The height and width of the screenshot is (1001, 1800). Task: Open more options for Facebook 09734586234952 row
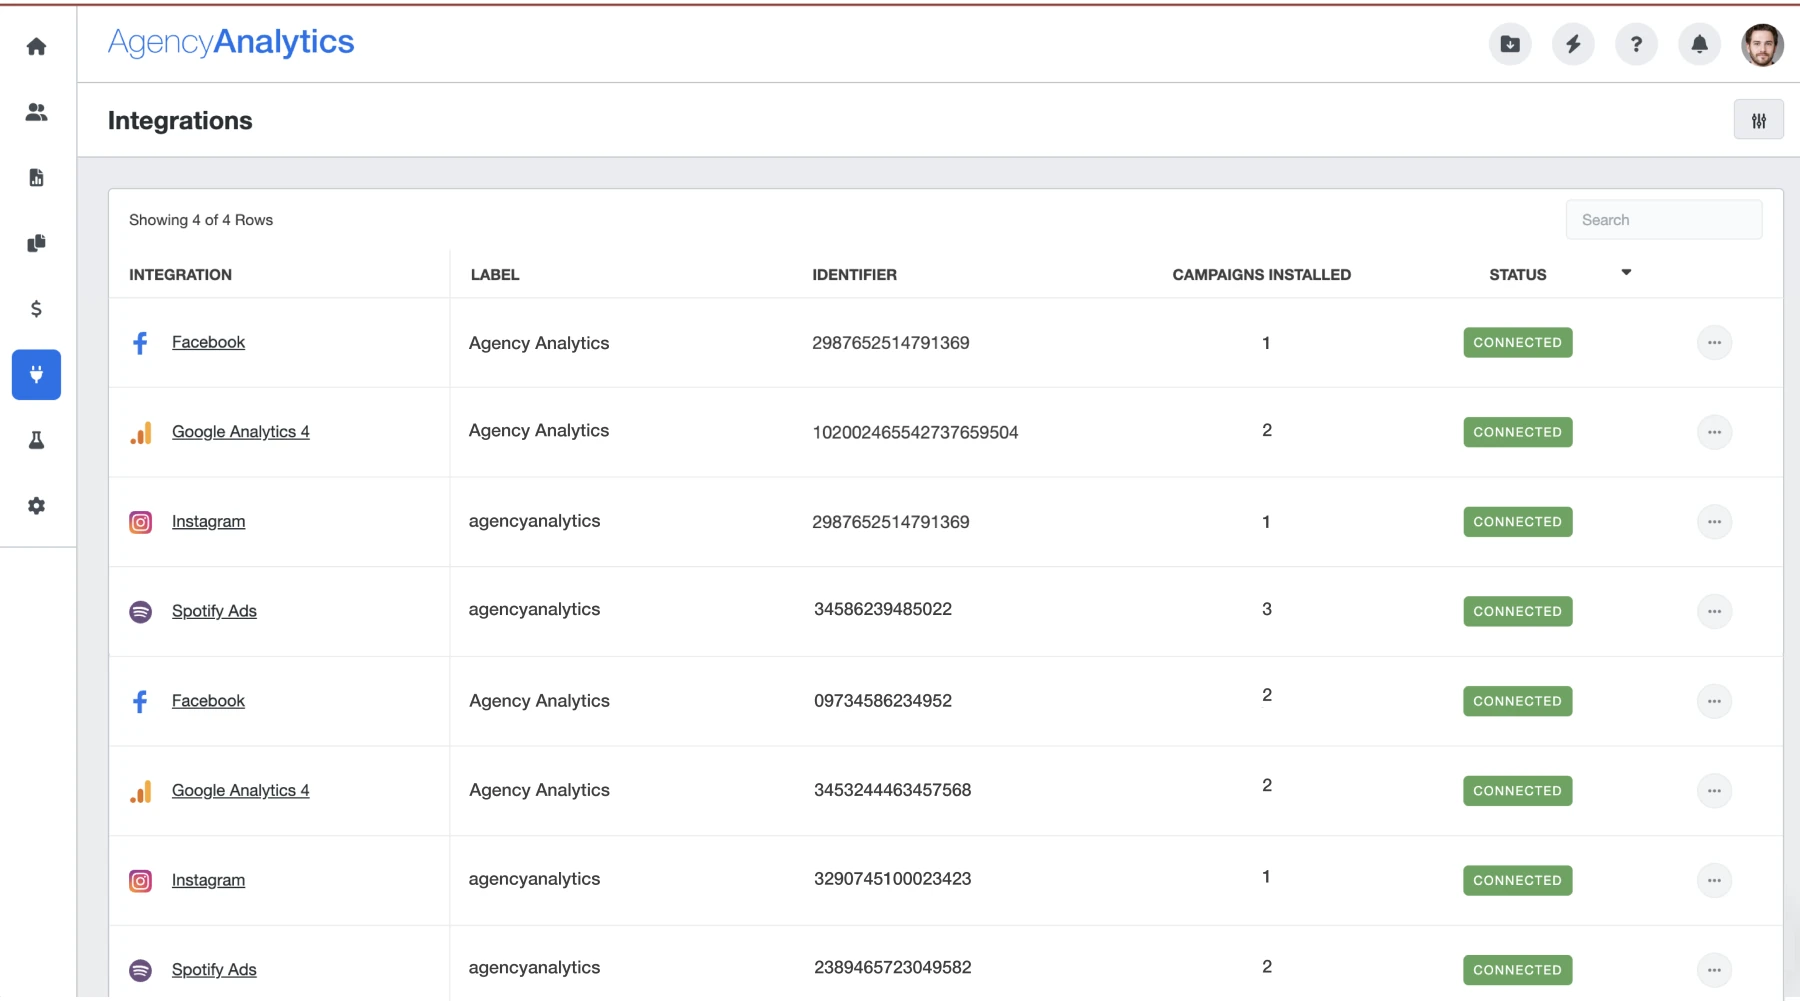coord(1714,701)
